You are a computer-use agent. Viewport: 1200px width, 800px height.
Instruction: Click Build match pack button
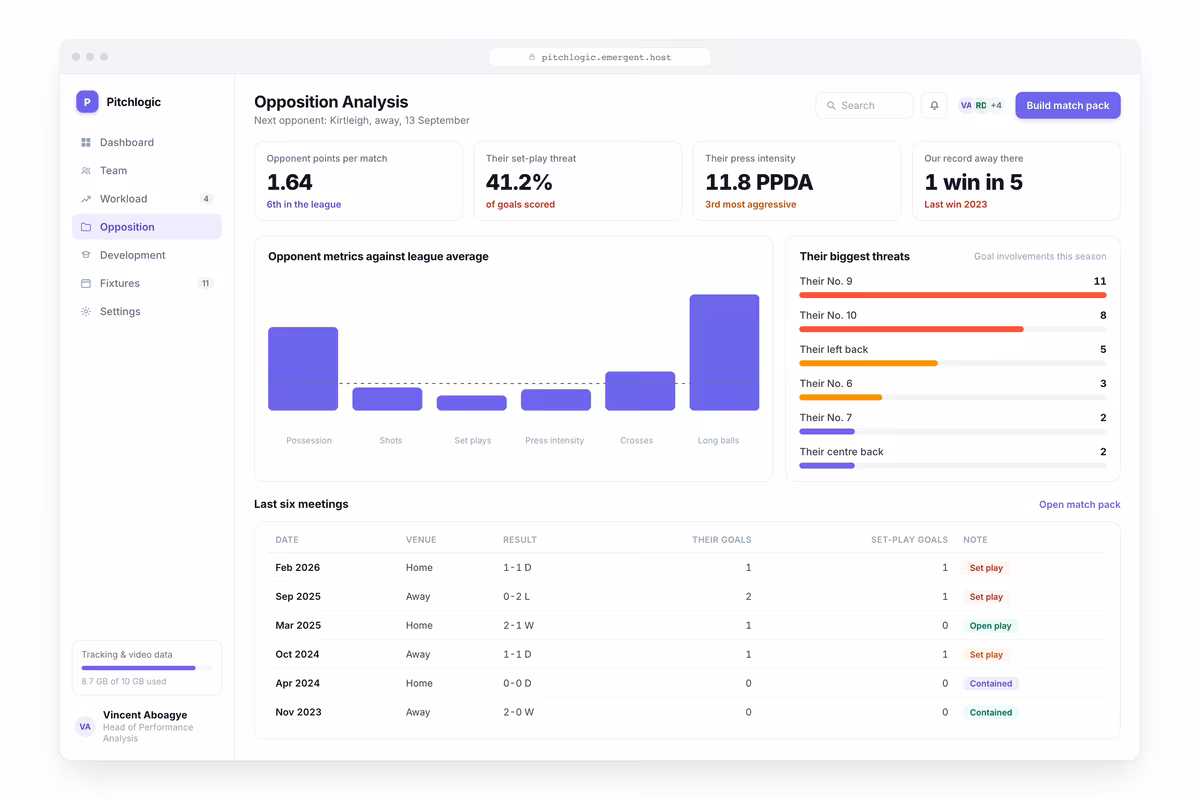click(x=1068, y=105)
